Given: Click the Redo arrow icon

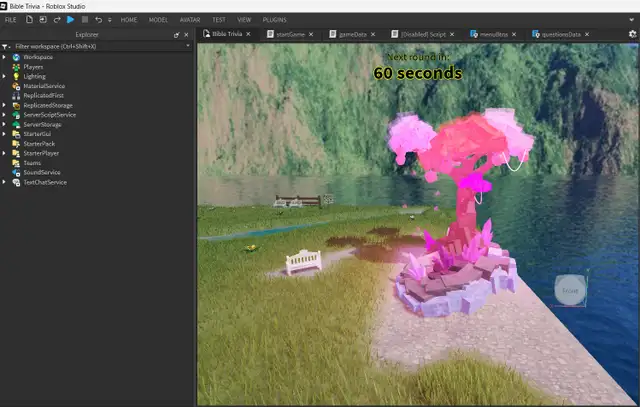Looking at the screenshot, I should pyautogui.click(x=57, y=20).
